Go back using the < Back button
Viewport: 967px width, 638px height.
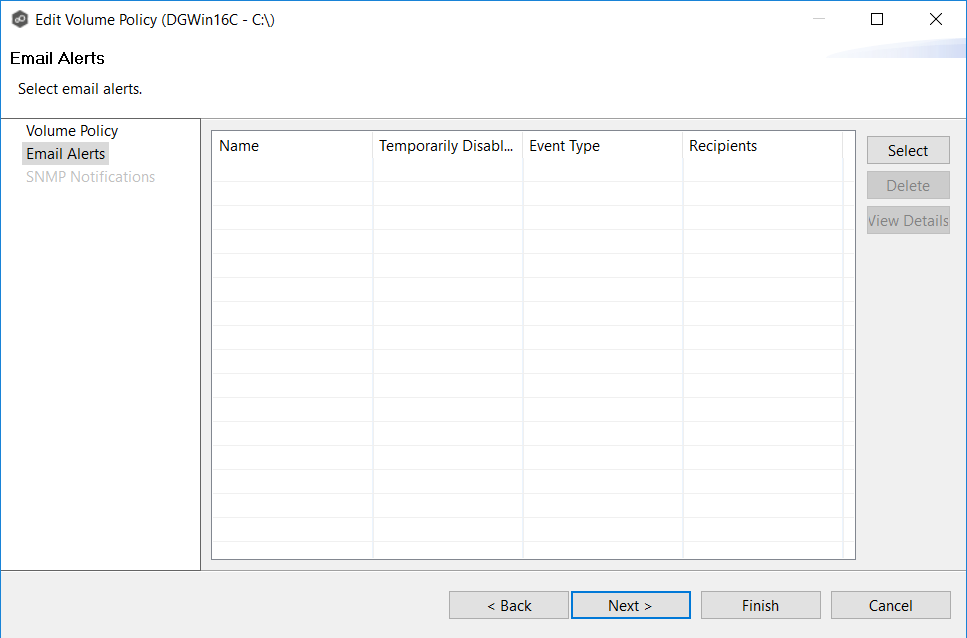click(509, 605)
